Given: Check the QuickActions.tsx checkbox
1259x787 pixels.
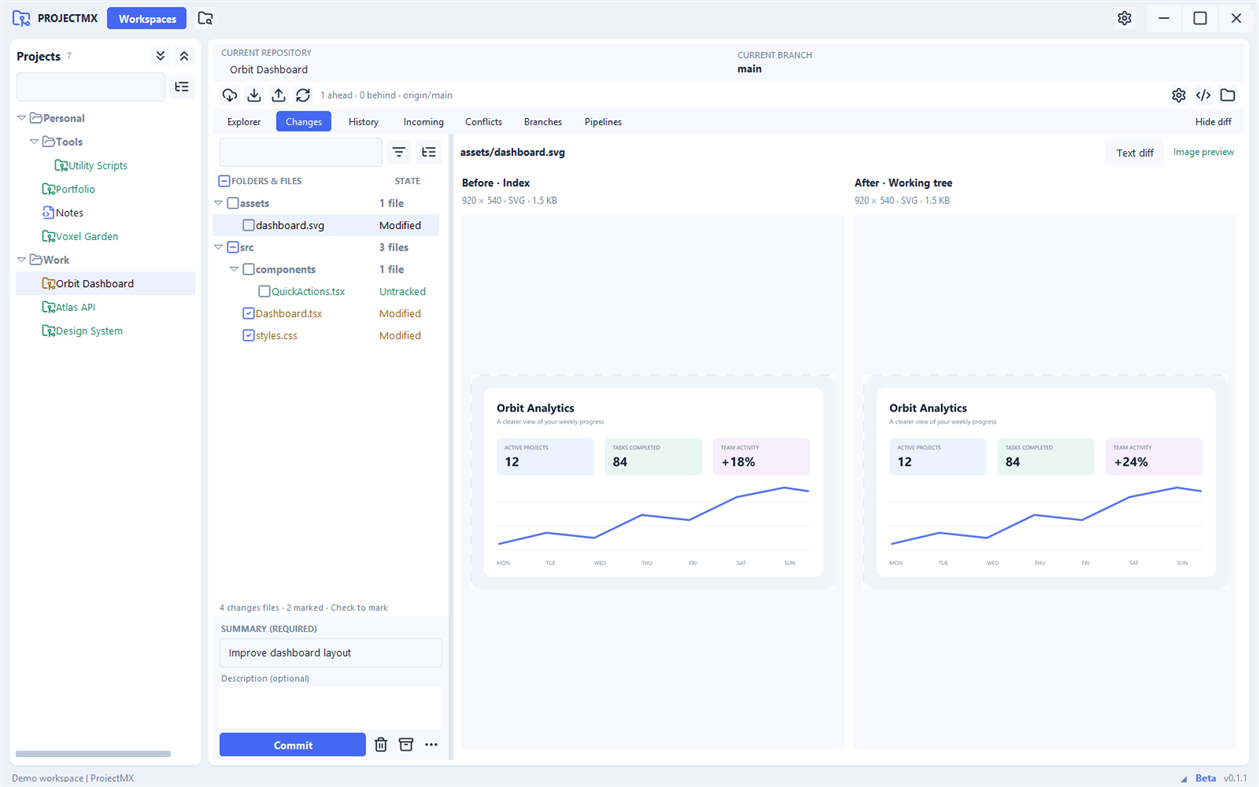Looking at the screenshot, I should point(264,291).
